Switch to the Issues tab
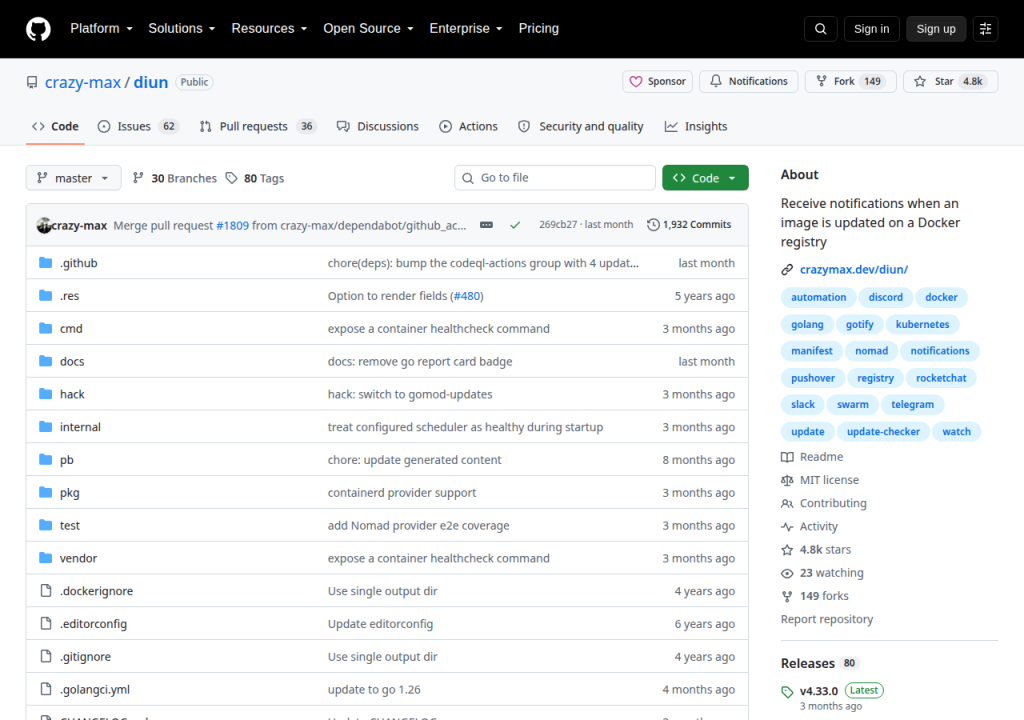Screen dimensions: 1024x720 coord(137,127)
